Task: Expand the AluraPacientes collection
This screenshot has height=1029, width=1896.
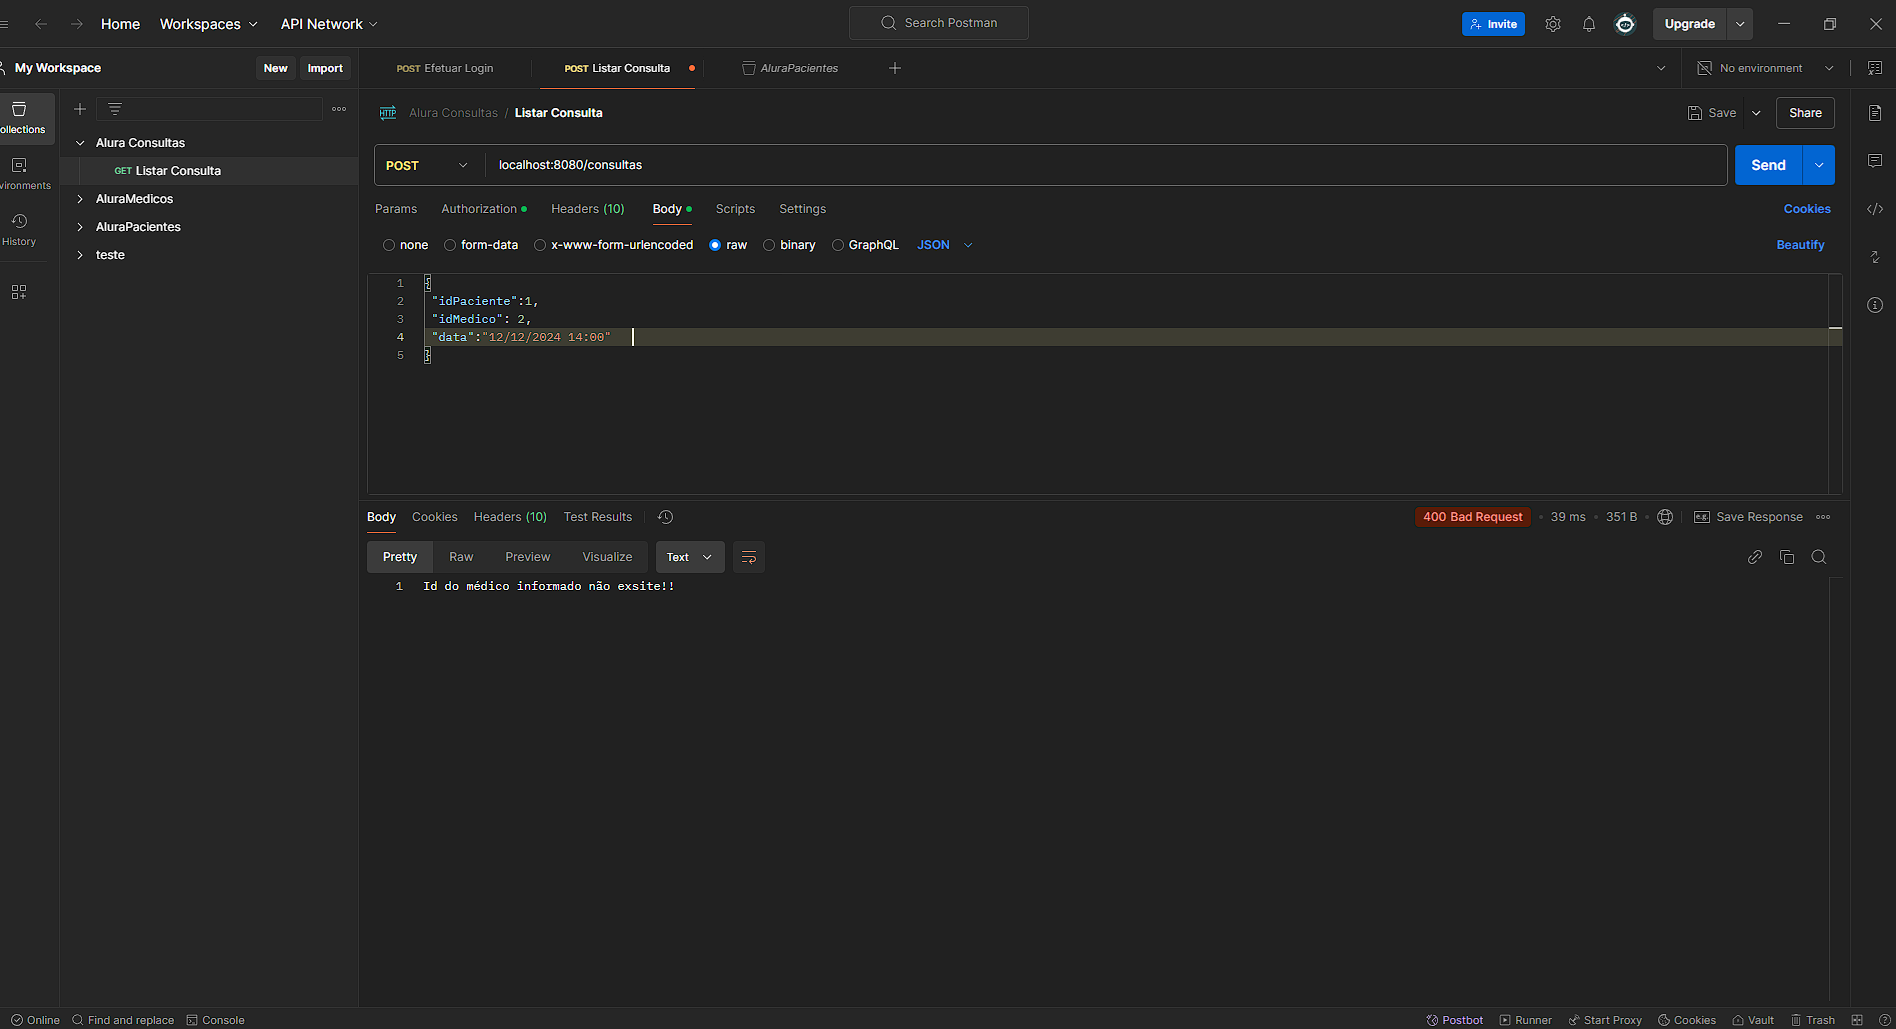Action: pos(80,227)
